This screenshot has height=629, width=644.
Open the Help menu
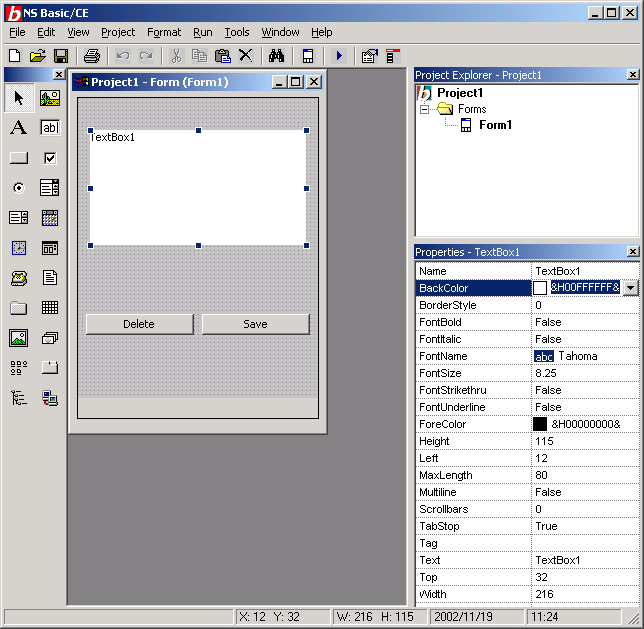pos(322,32)
